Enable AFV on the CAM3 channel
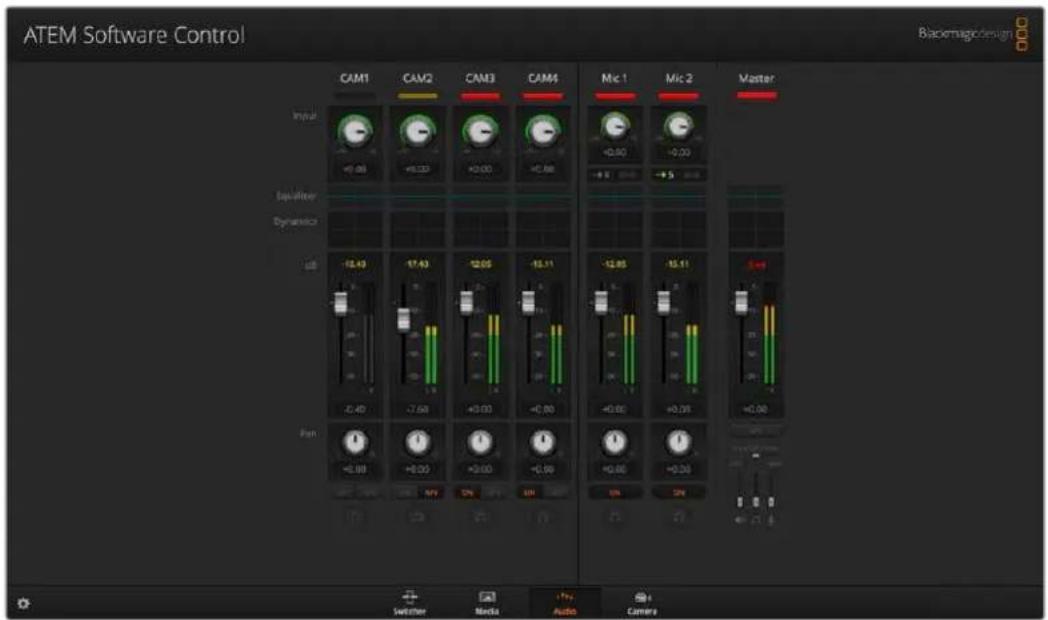The image size is (1048, 620). point(493,492)
